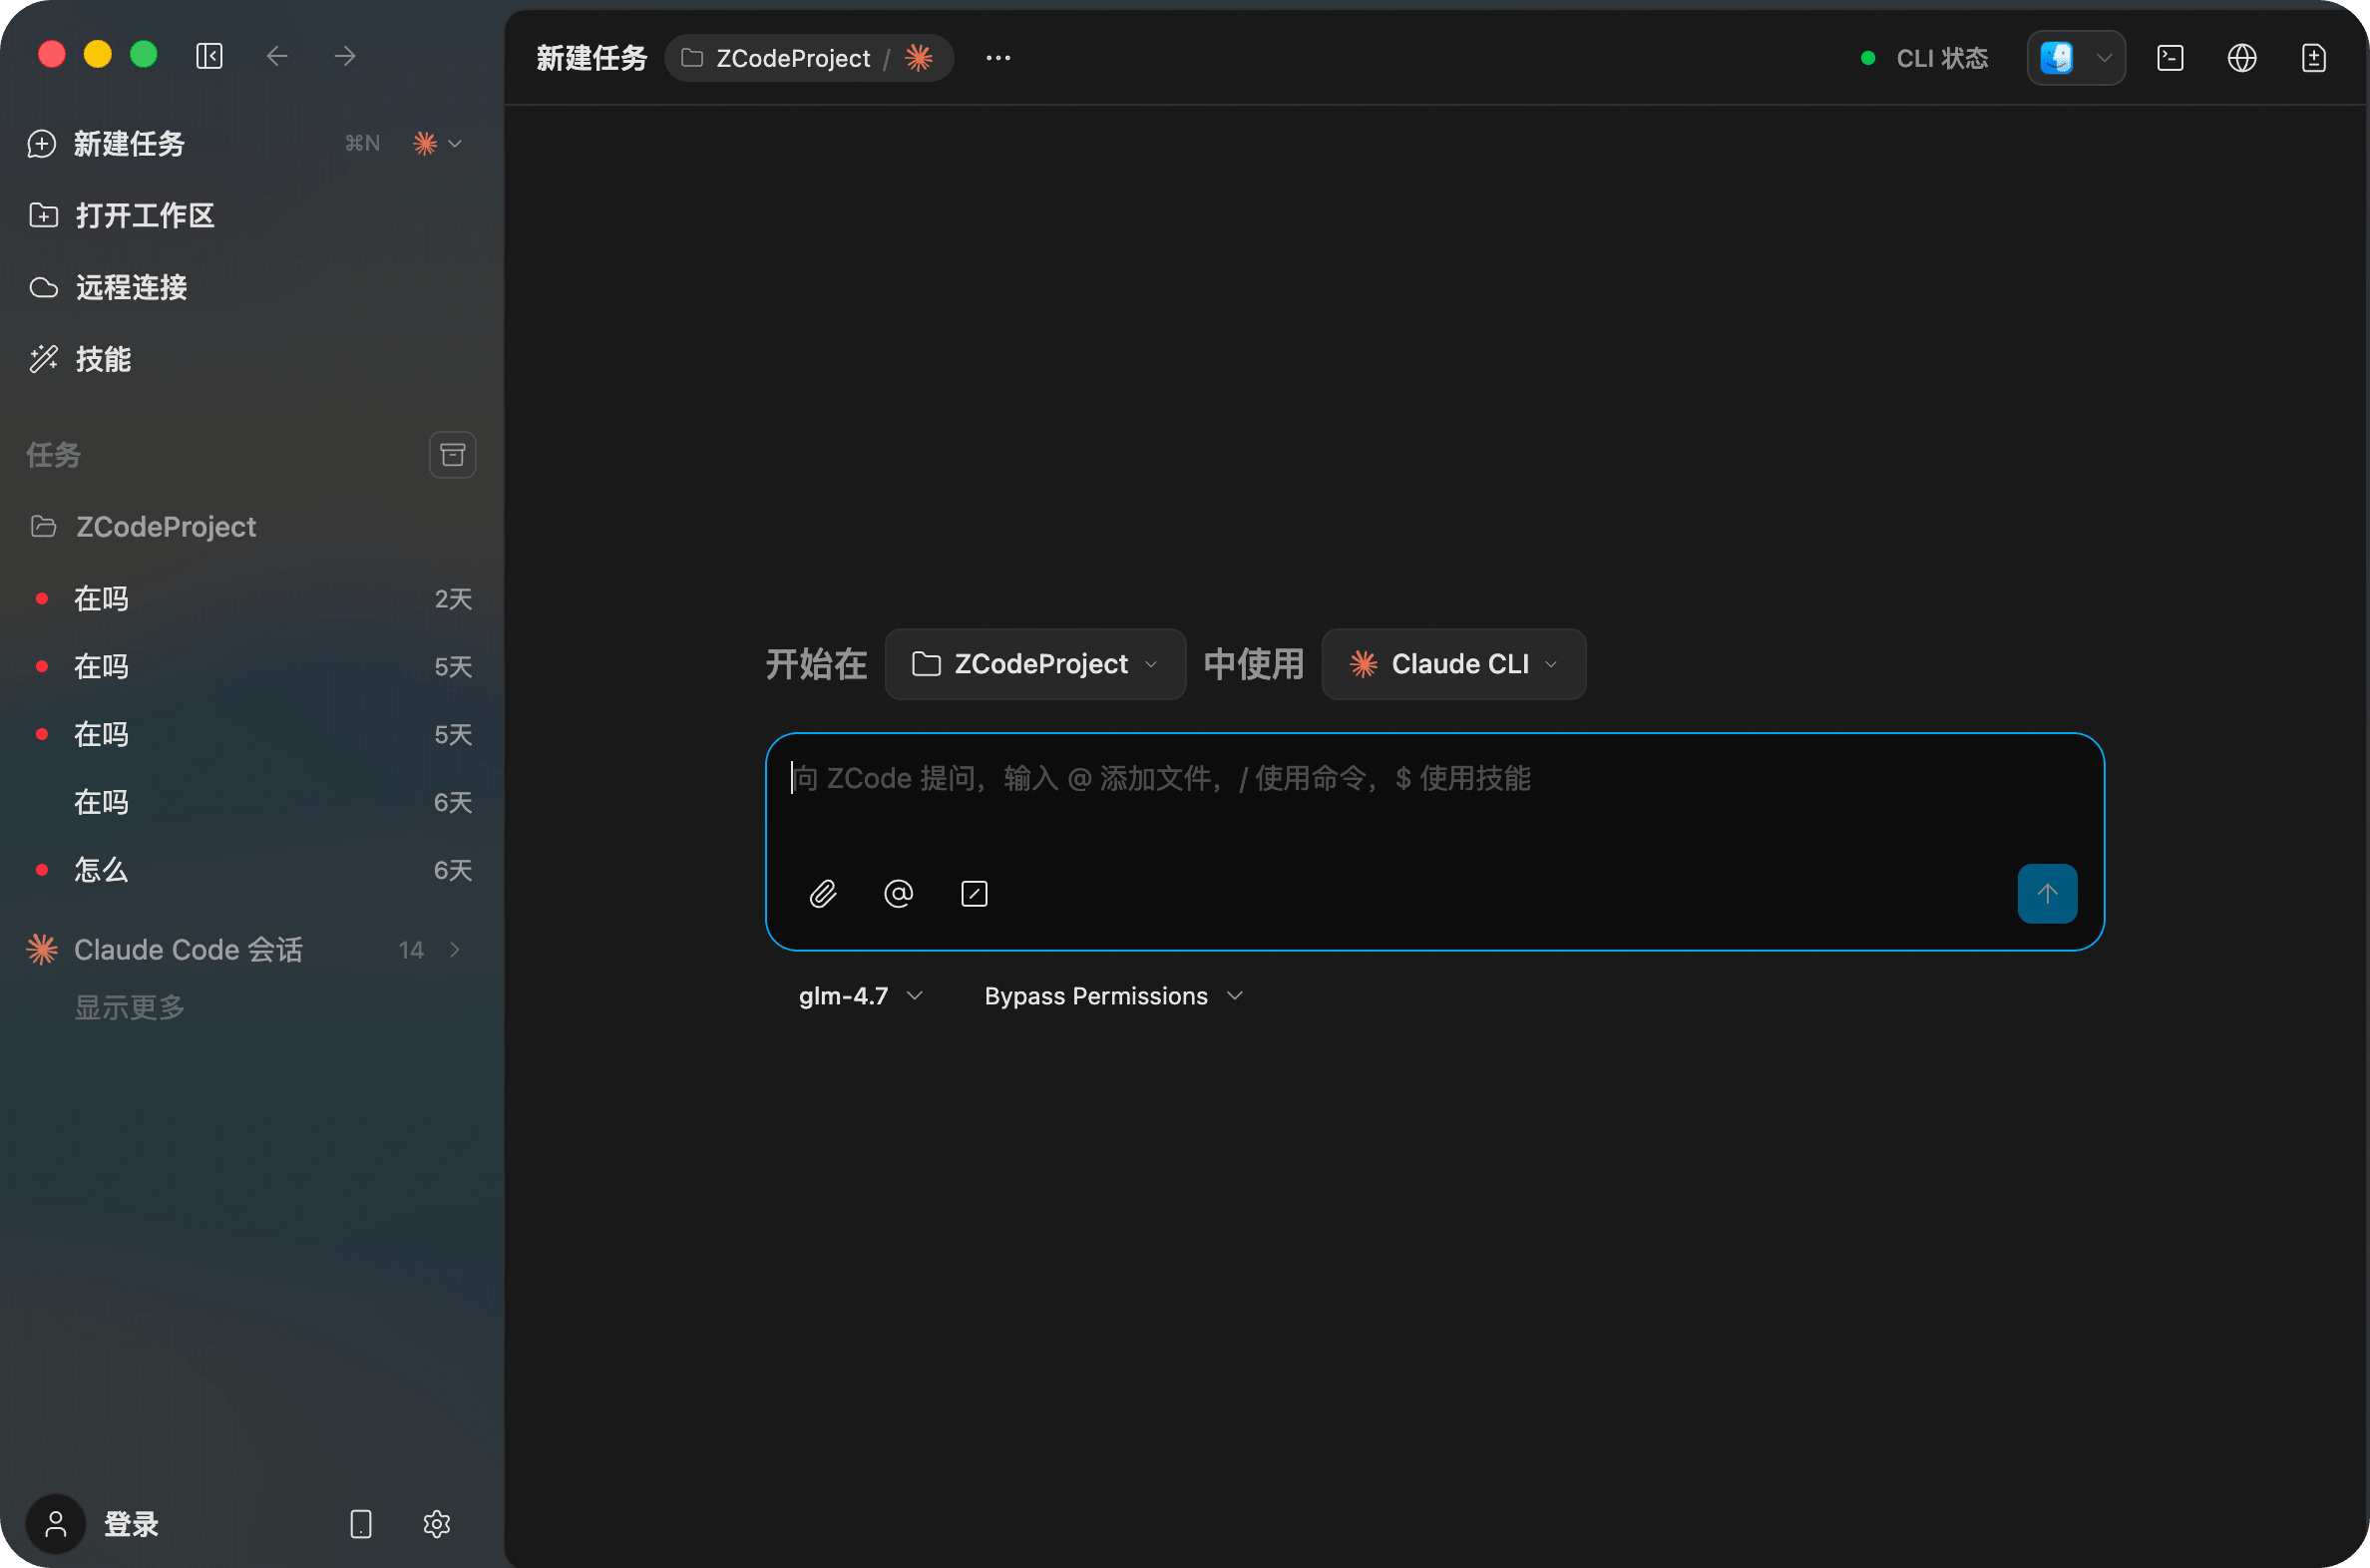Click the archive tasks icon

coord(452,455)
